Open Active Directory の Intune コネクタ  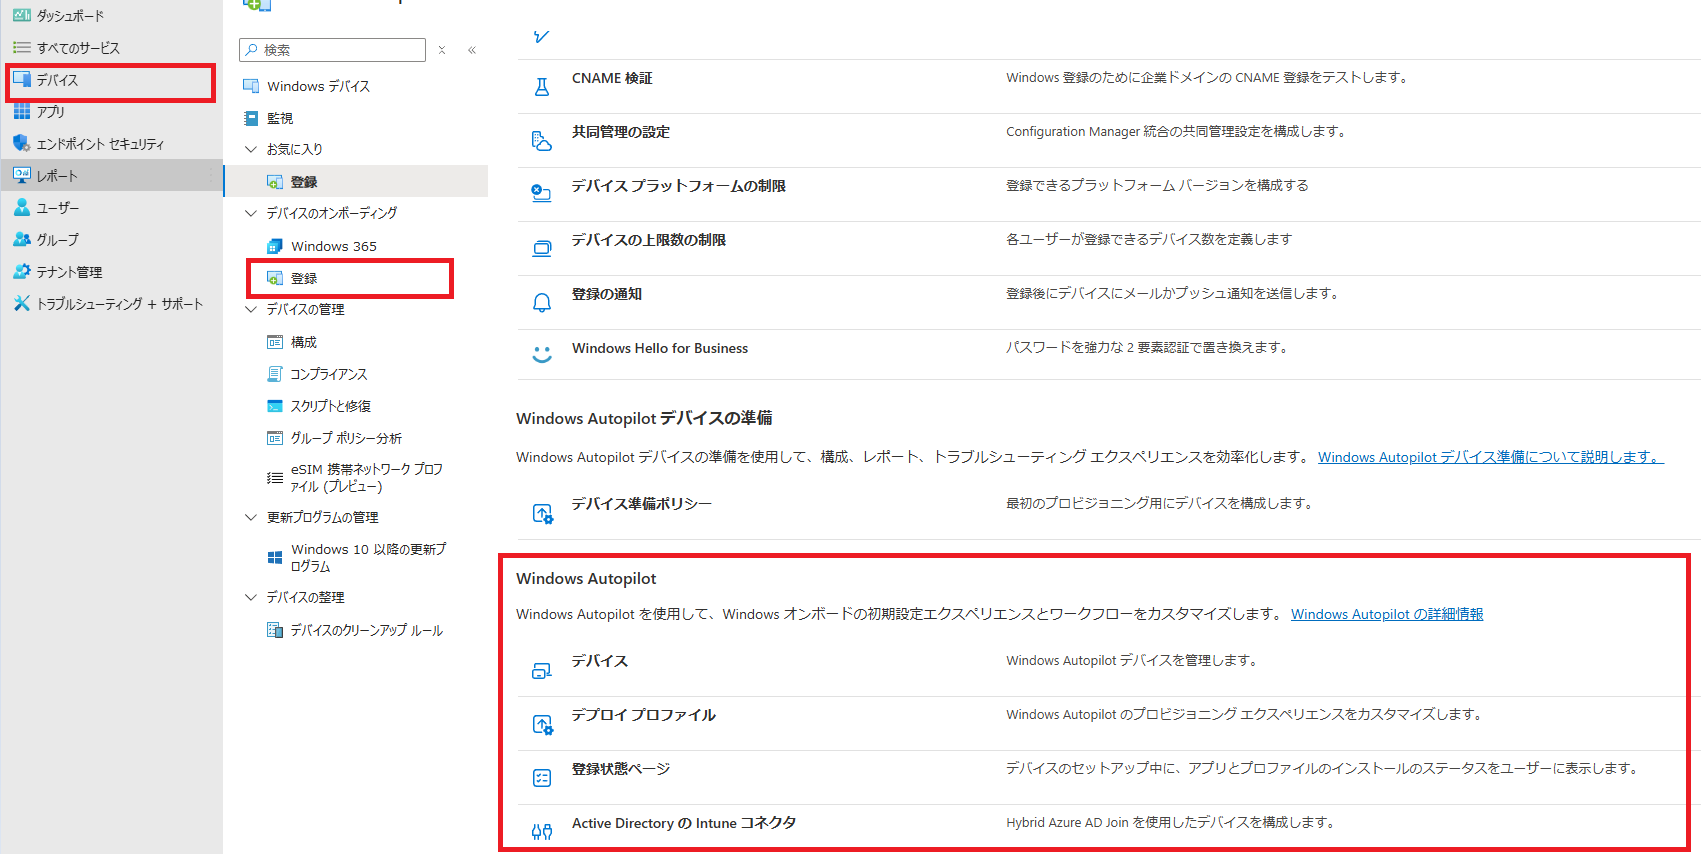(684, 823)
